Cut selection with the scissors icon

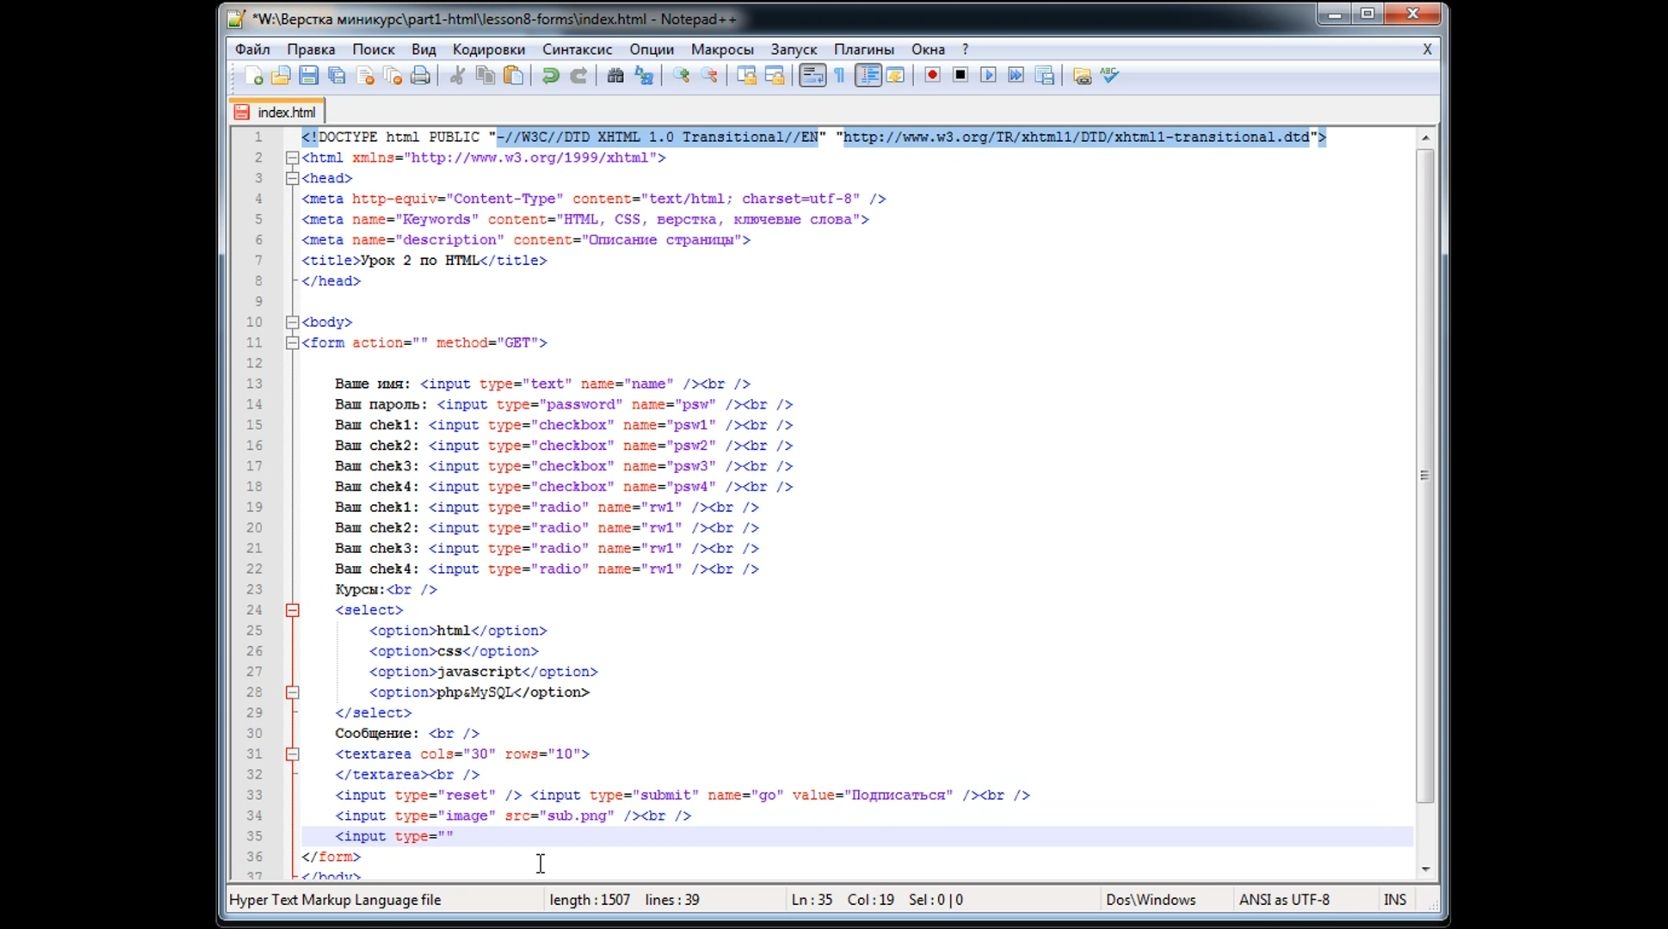point(457,76)
